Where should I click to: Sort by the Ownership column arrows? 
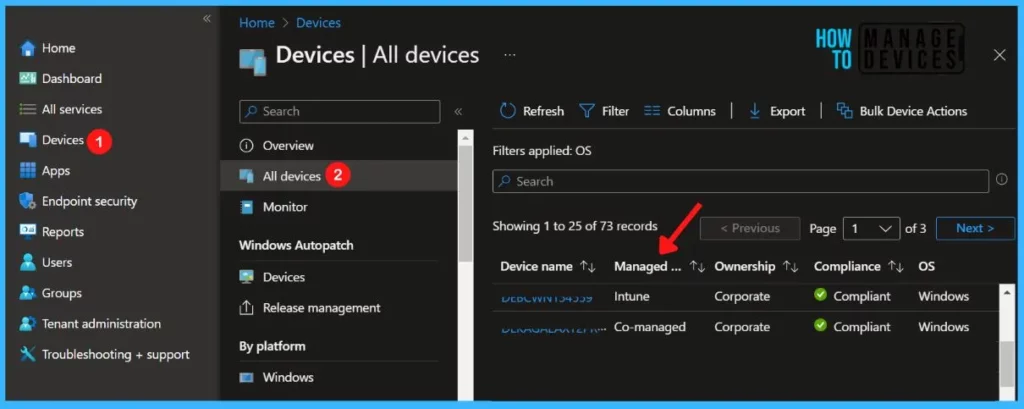tap(791, 267)
